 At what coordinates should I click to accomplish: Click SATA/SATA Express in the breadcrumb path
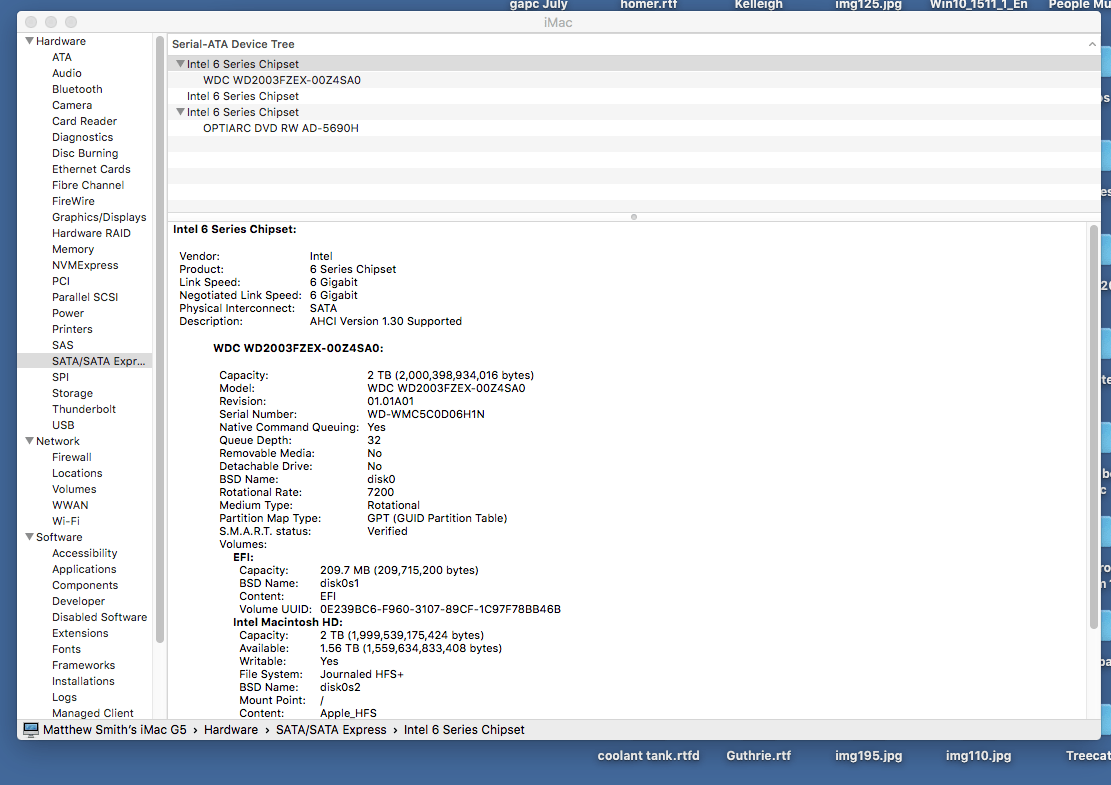[331, 729]
